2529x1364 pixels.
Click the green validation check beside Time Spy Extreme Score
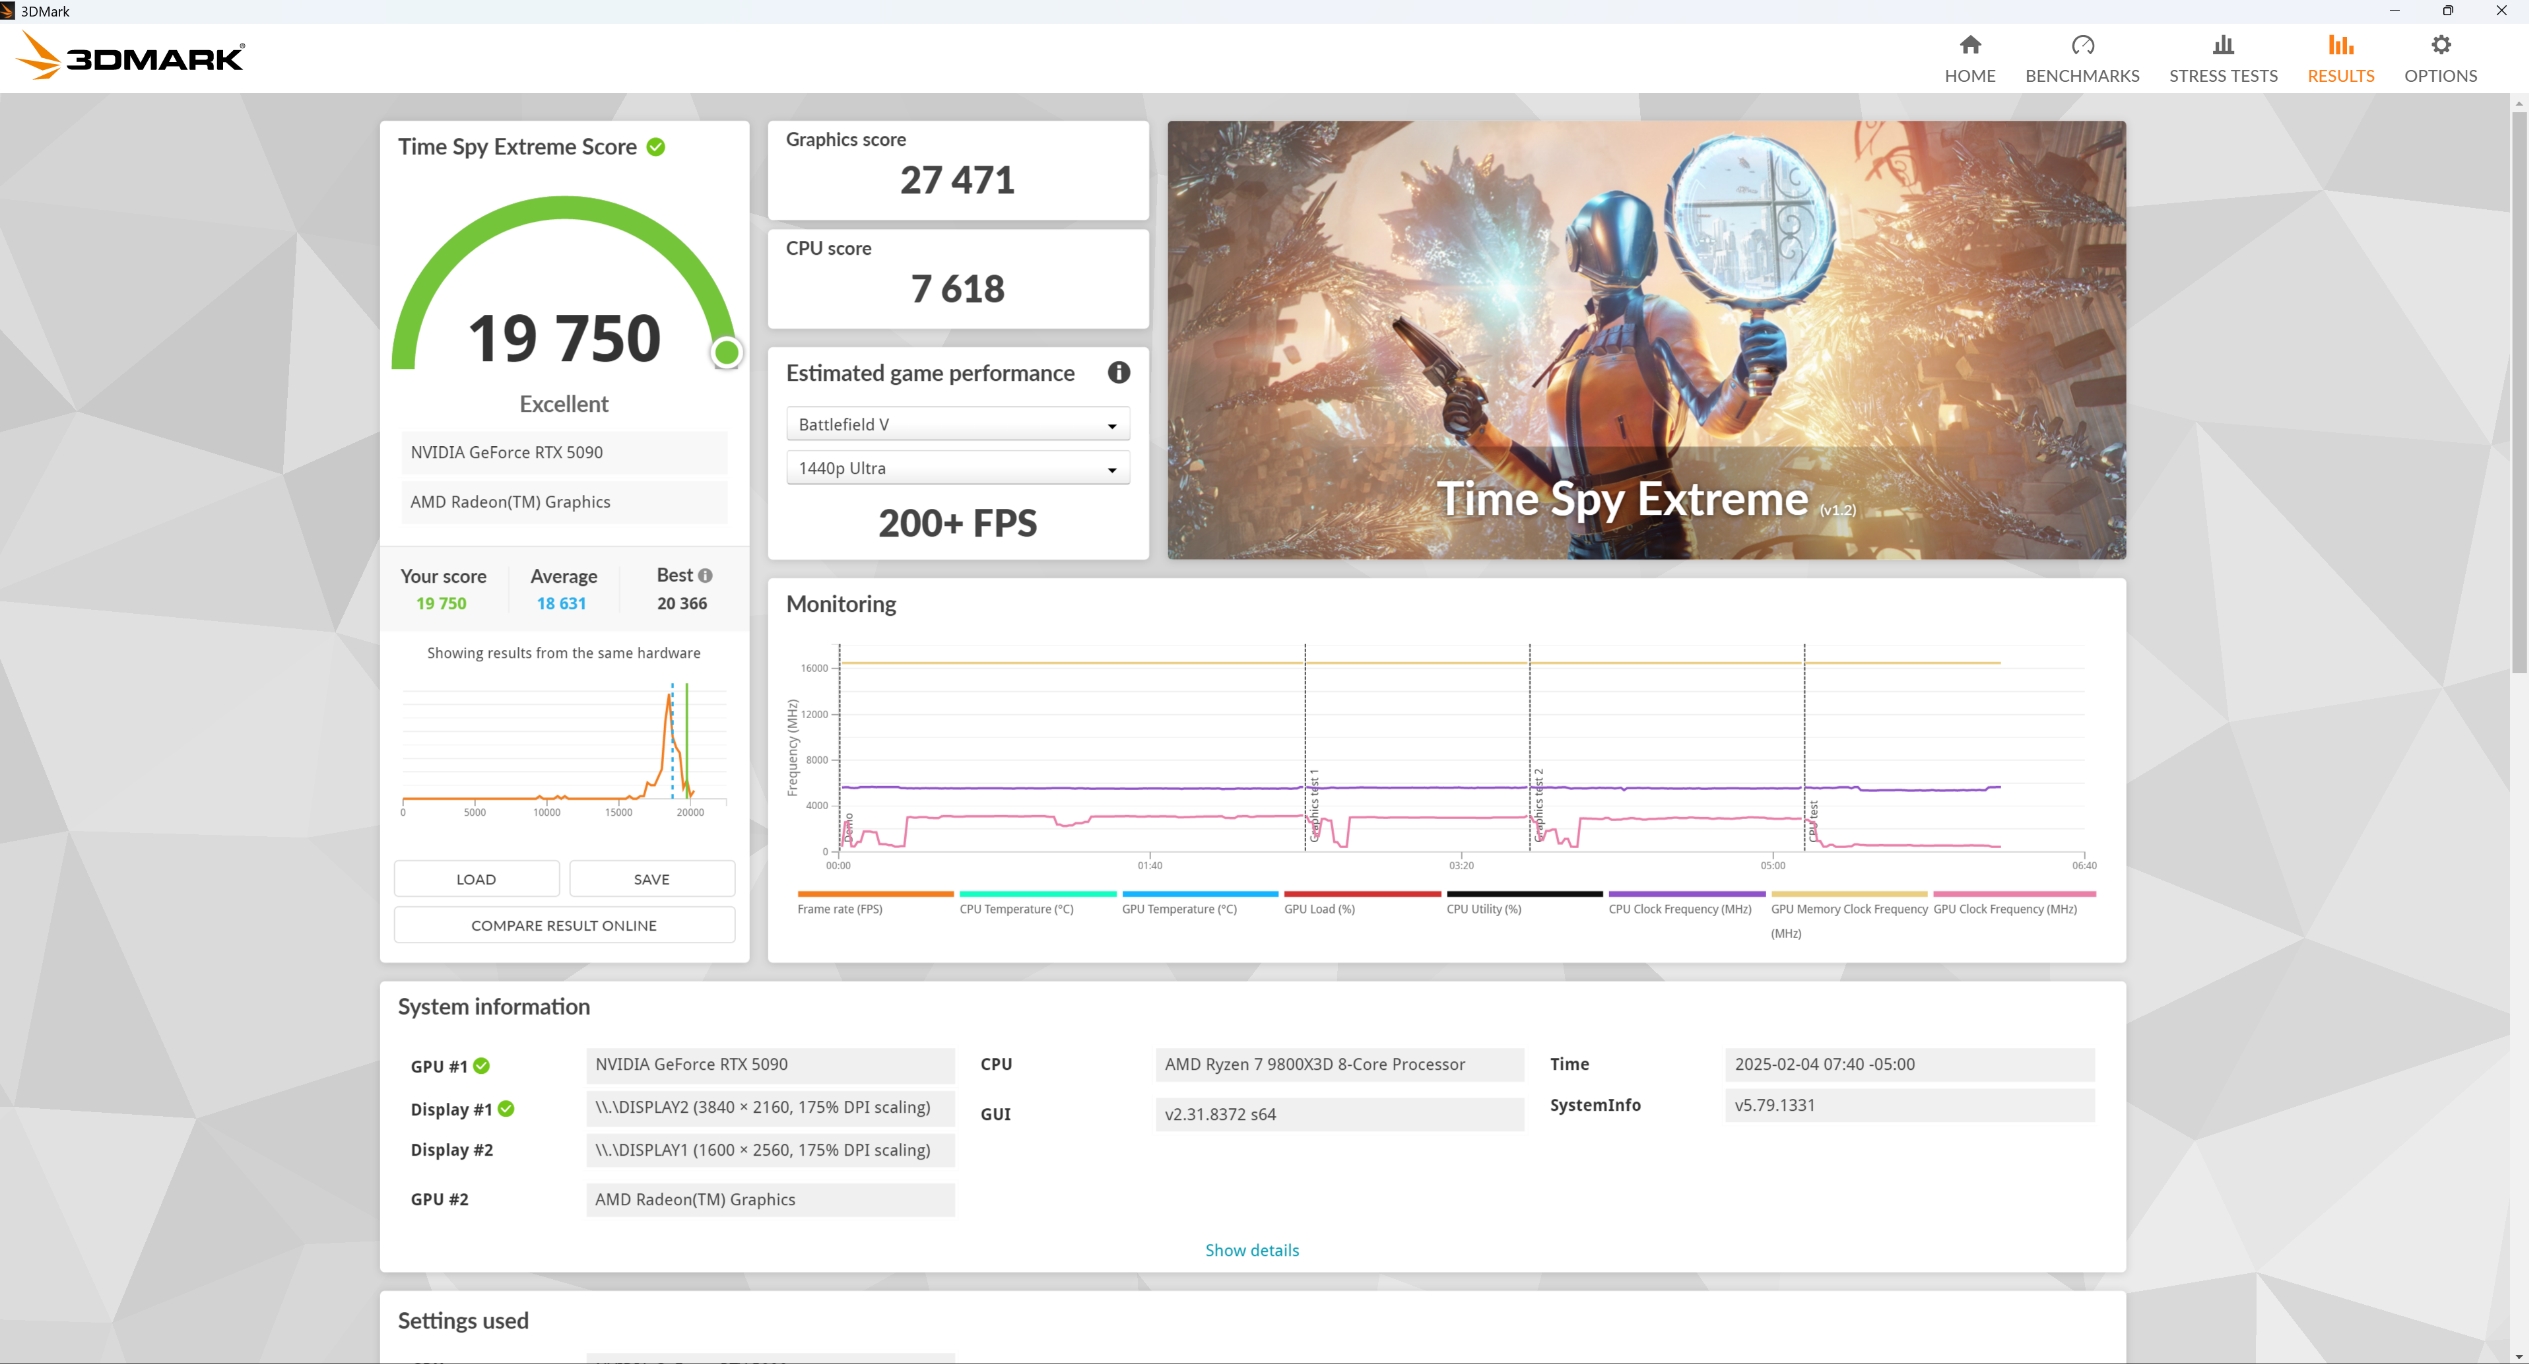click(x=656, y=147)
